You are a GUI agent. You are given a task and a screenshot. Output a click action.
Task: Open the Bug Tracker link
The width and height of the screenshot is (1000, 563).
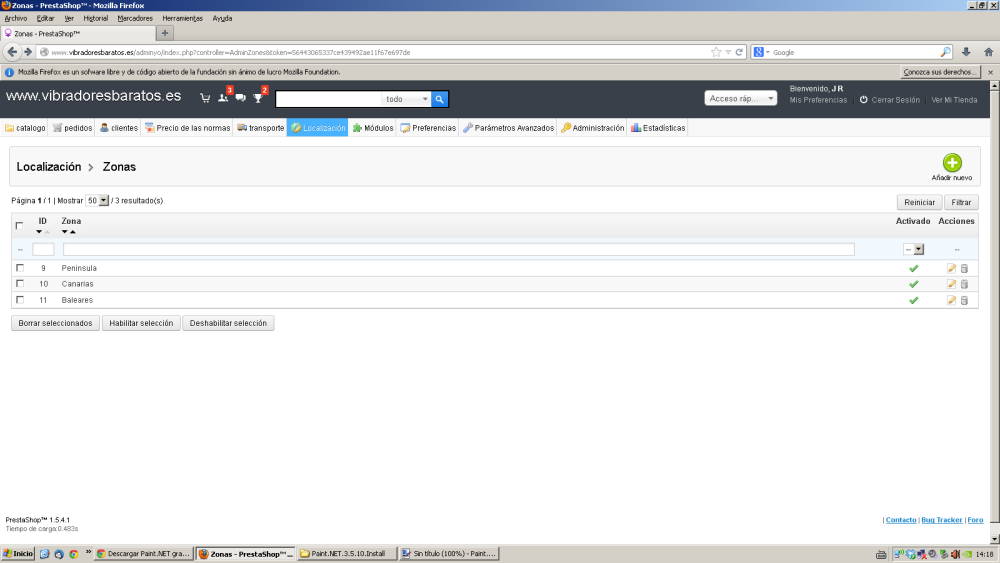pos(941,520)
